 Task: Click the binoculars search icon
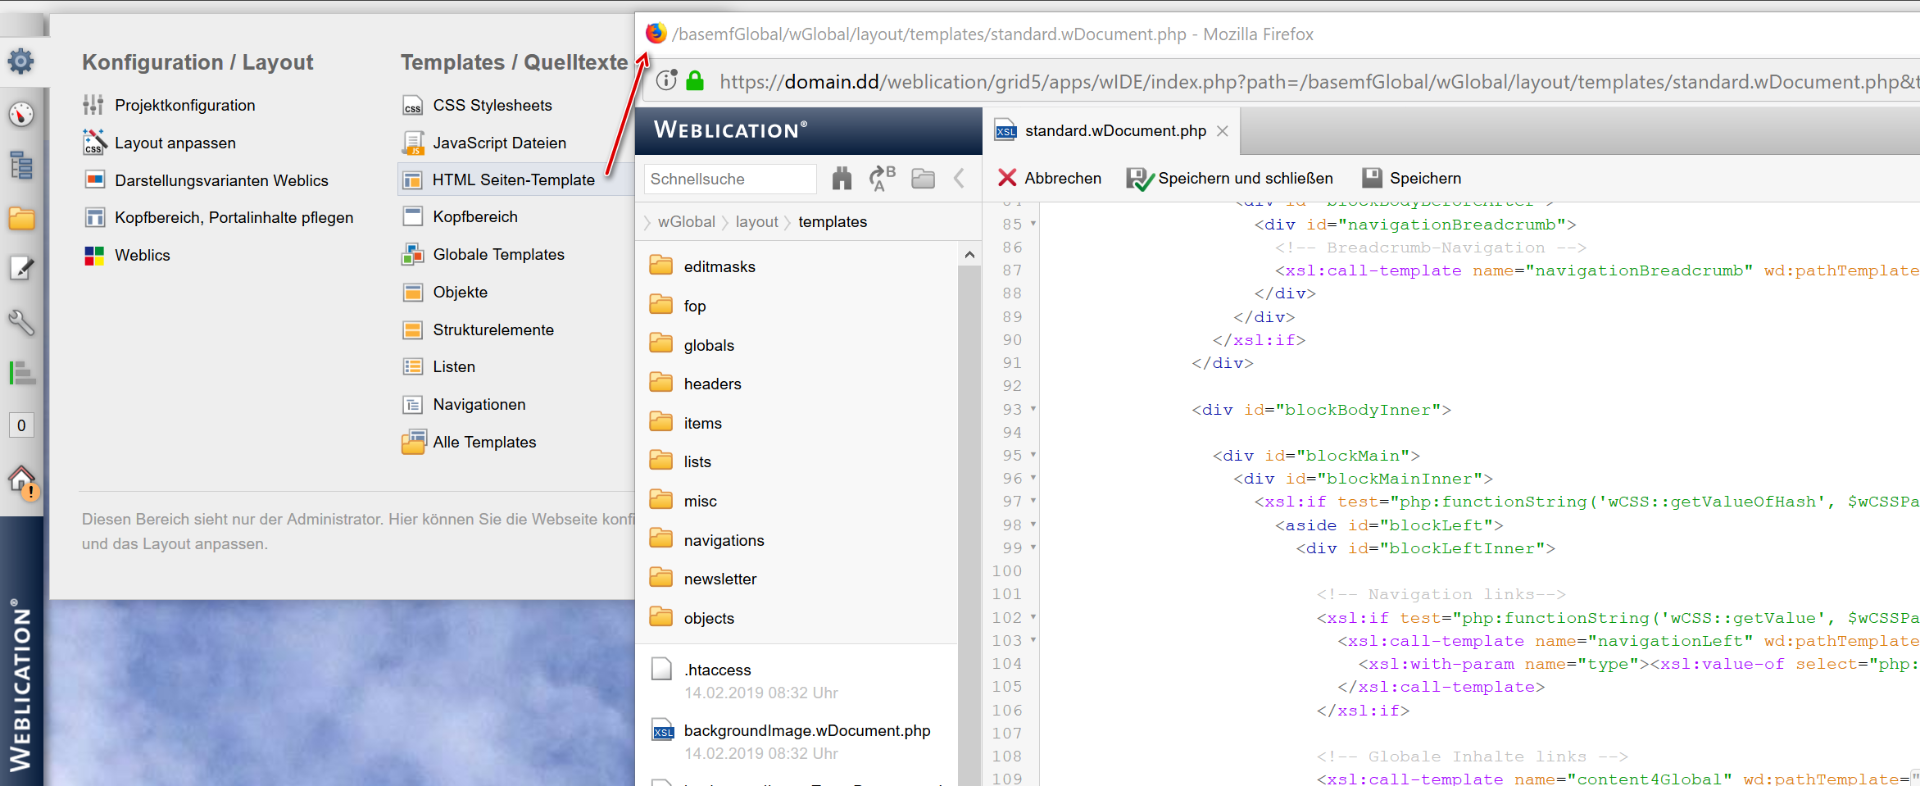pyautogui.click(x=842, y=179)
